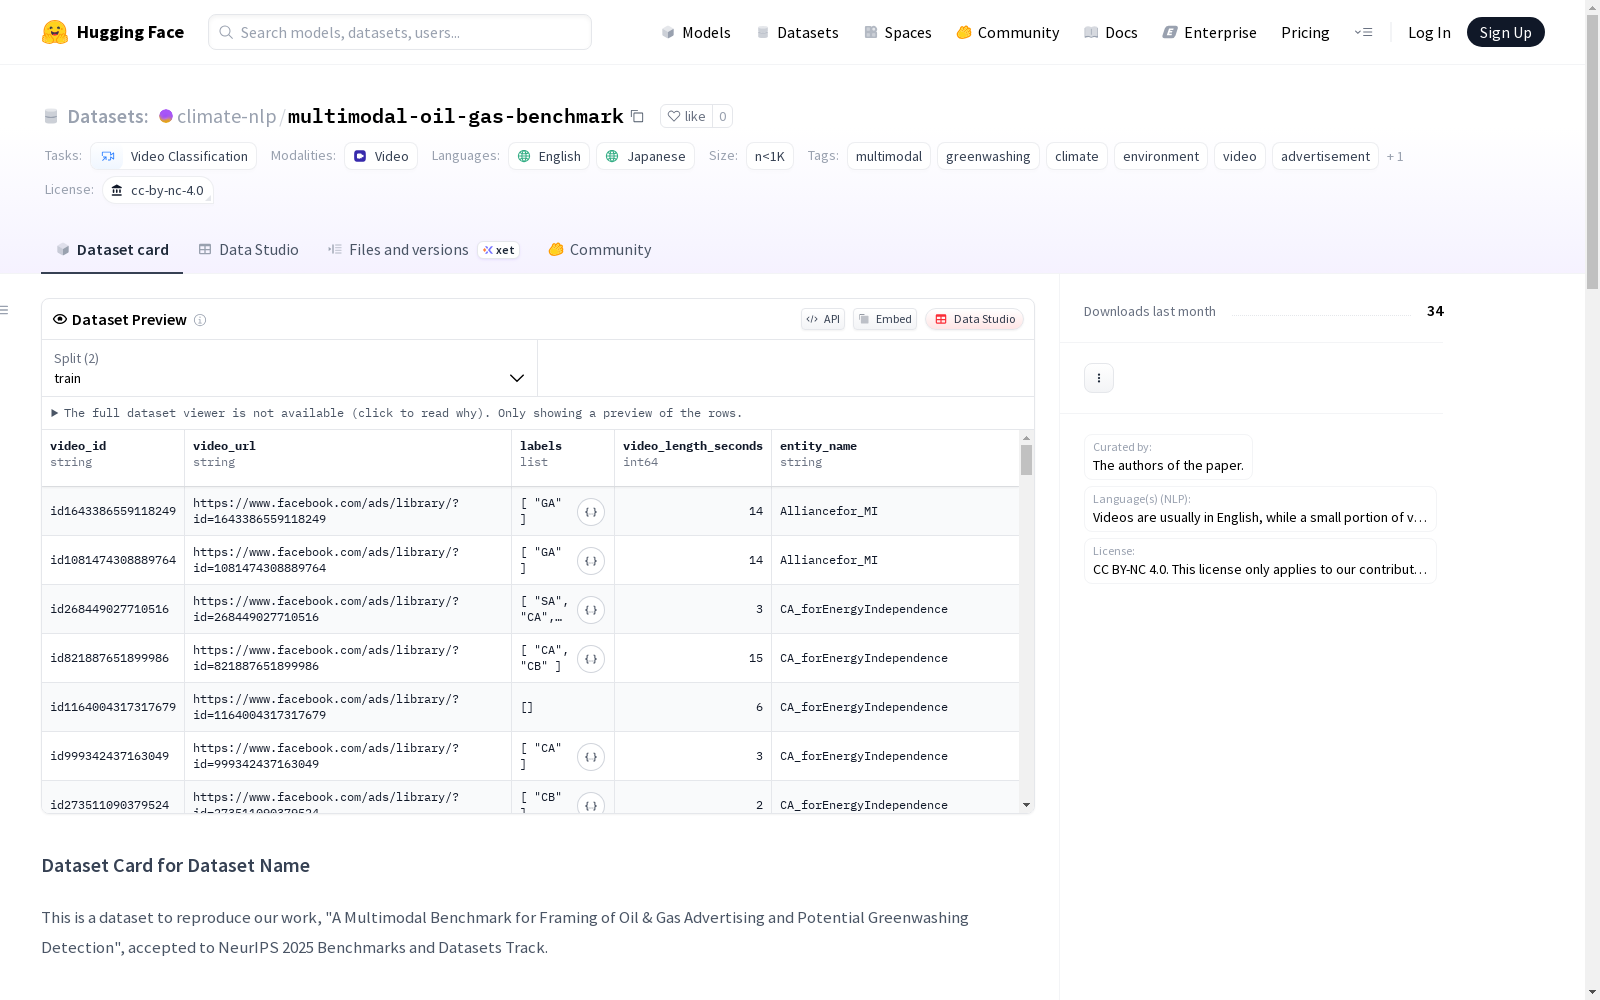Click the Sign Up button
Screen dimensions: 1600x1000
(x=1505, y=32)
